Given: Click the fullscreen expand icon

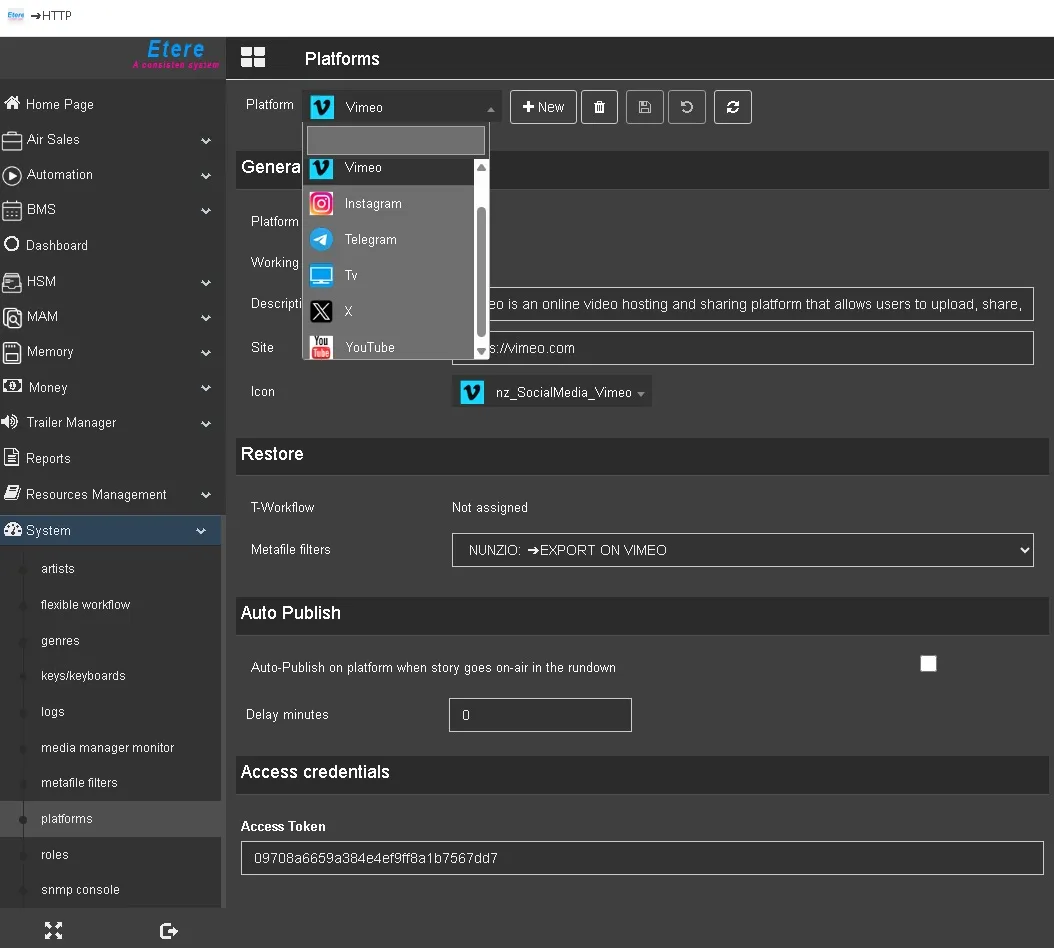Looking at the screenshot, I should [54, 931].
